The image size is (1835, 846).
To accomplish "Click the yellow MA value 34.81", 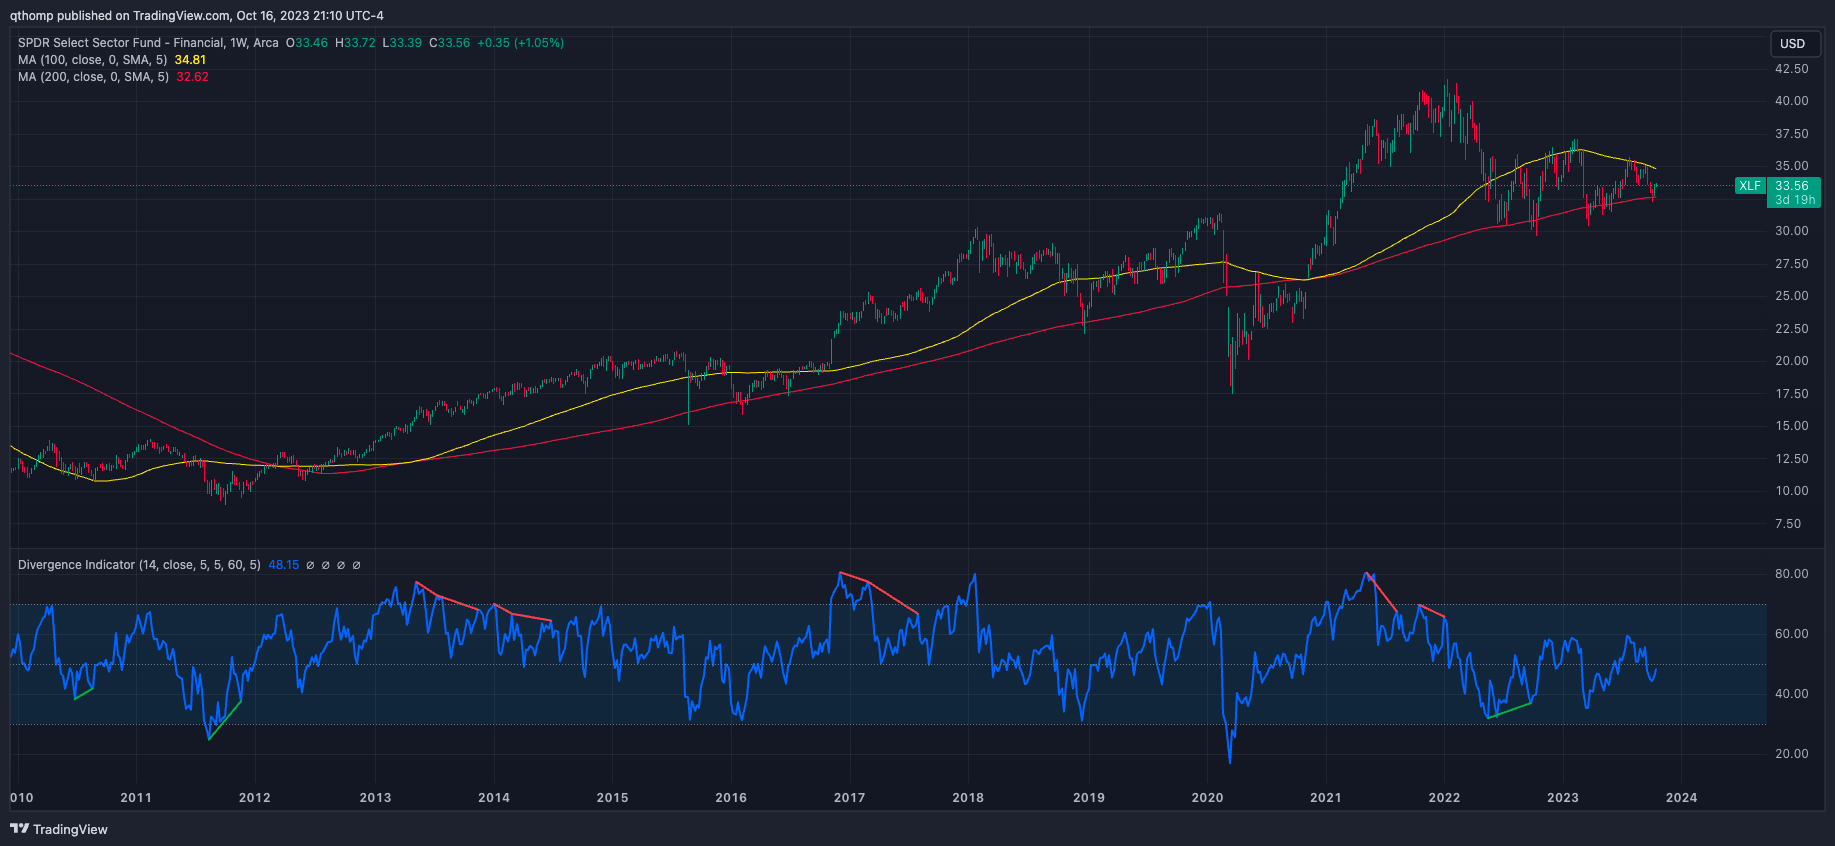I will [190, 60].
